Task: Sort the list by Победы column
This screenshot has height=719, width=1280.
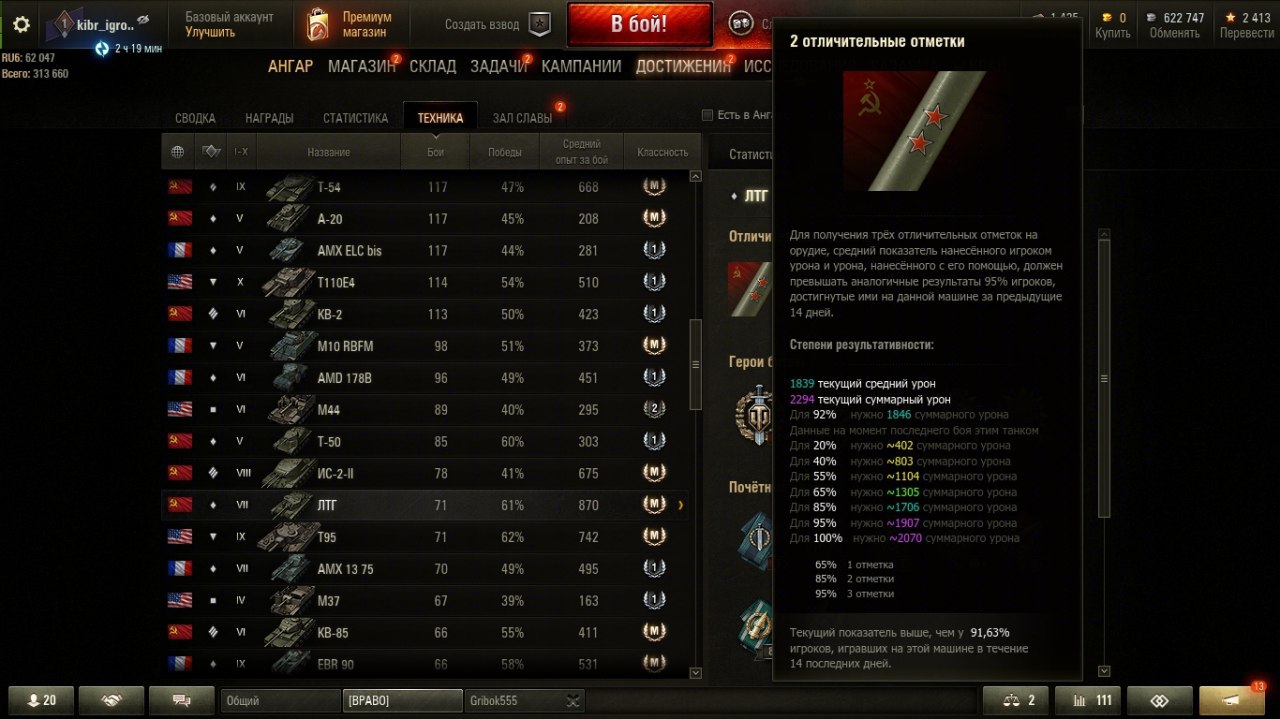Action: 505,152
